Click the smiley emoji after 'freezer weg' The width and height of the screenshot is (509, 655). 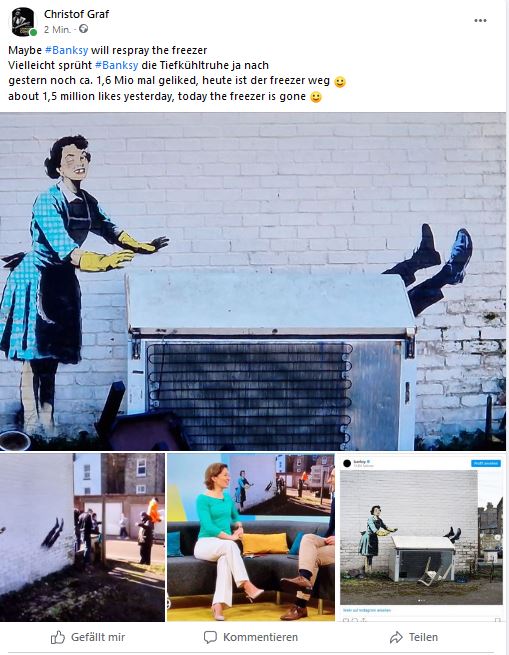coord(340,81)
